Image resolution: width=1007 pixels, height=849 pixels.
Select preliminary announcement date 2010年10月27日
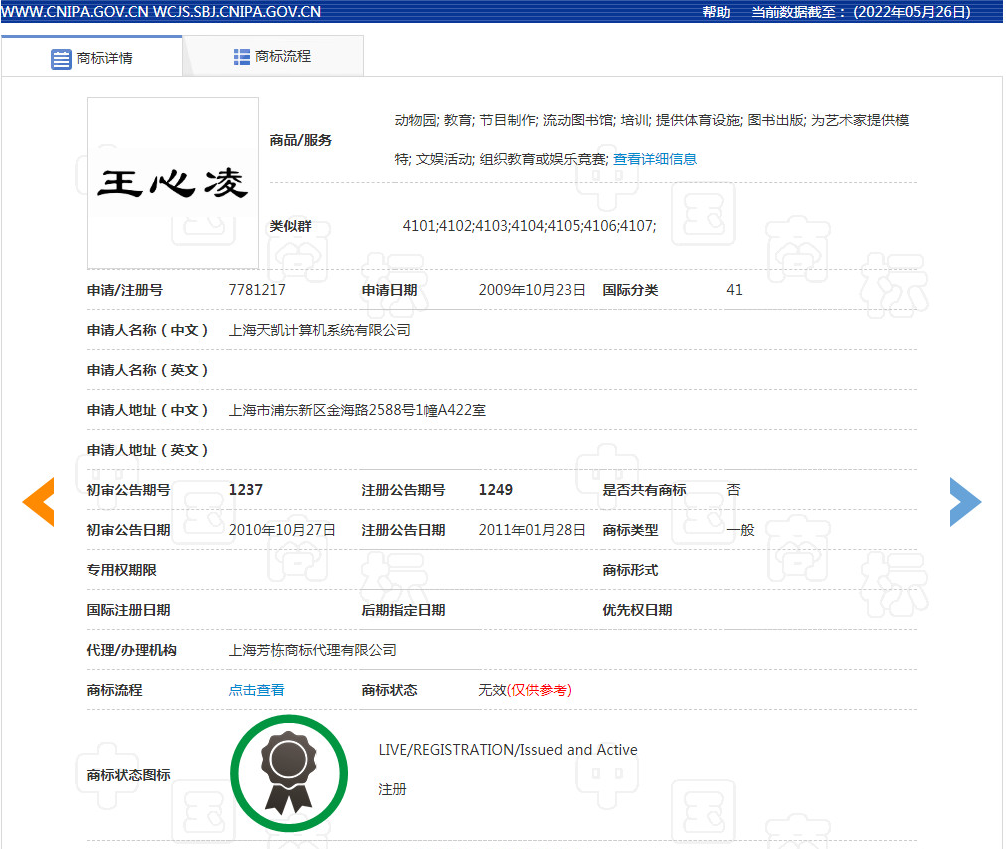[282, 530]
